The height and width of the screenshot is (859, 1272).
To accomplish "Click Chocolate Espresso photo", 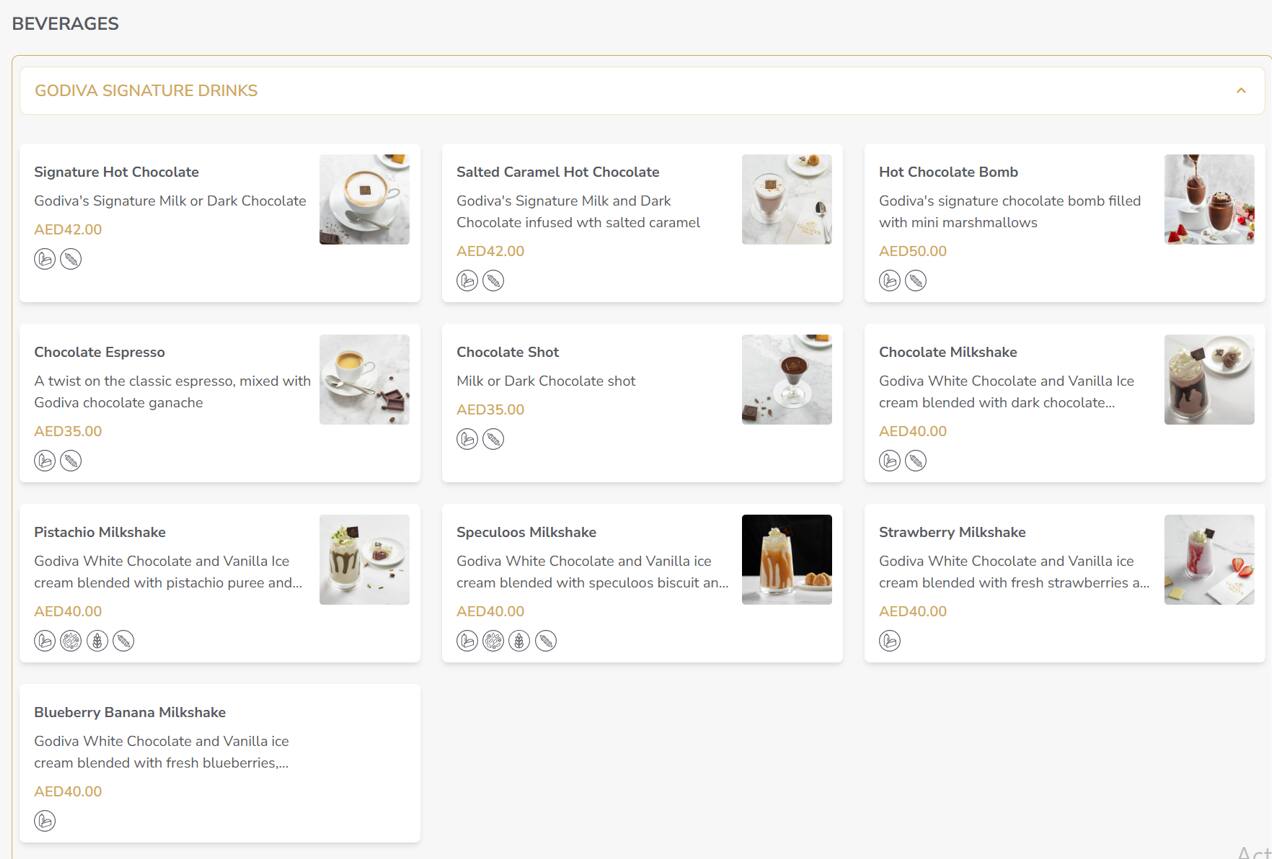I will 364,379.
